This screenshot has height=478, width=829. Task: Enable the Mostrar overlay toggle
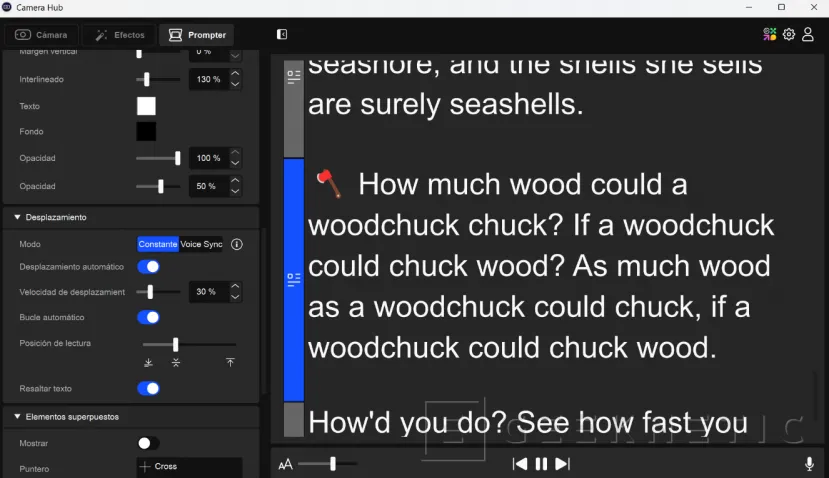148,443
